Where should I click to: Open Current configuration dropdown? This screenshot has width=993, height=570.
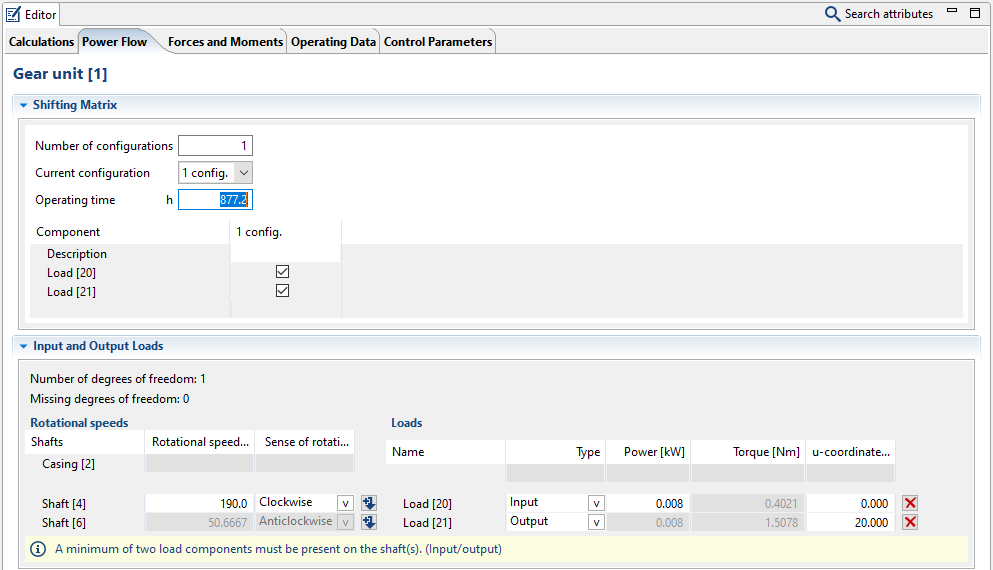tap(244, 173)
